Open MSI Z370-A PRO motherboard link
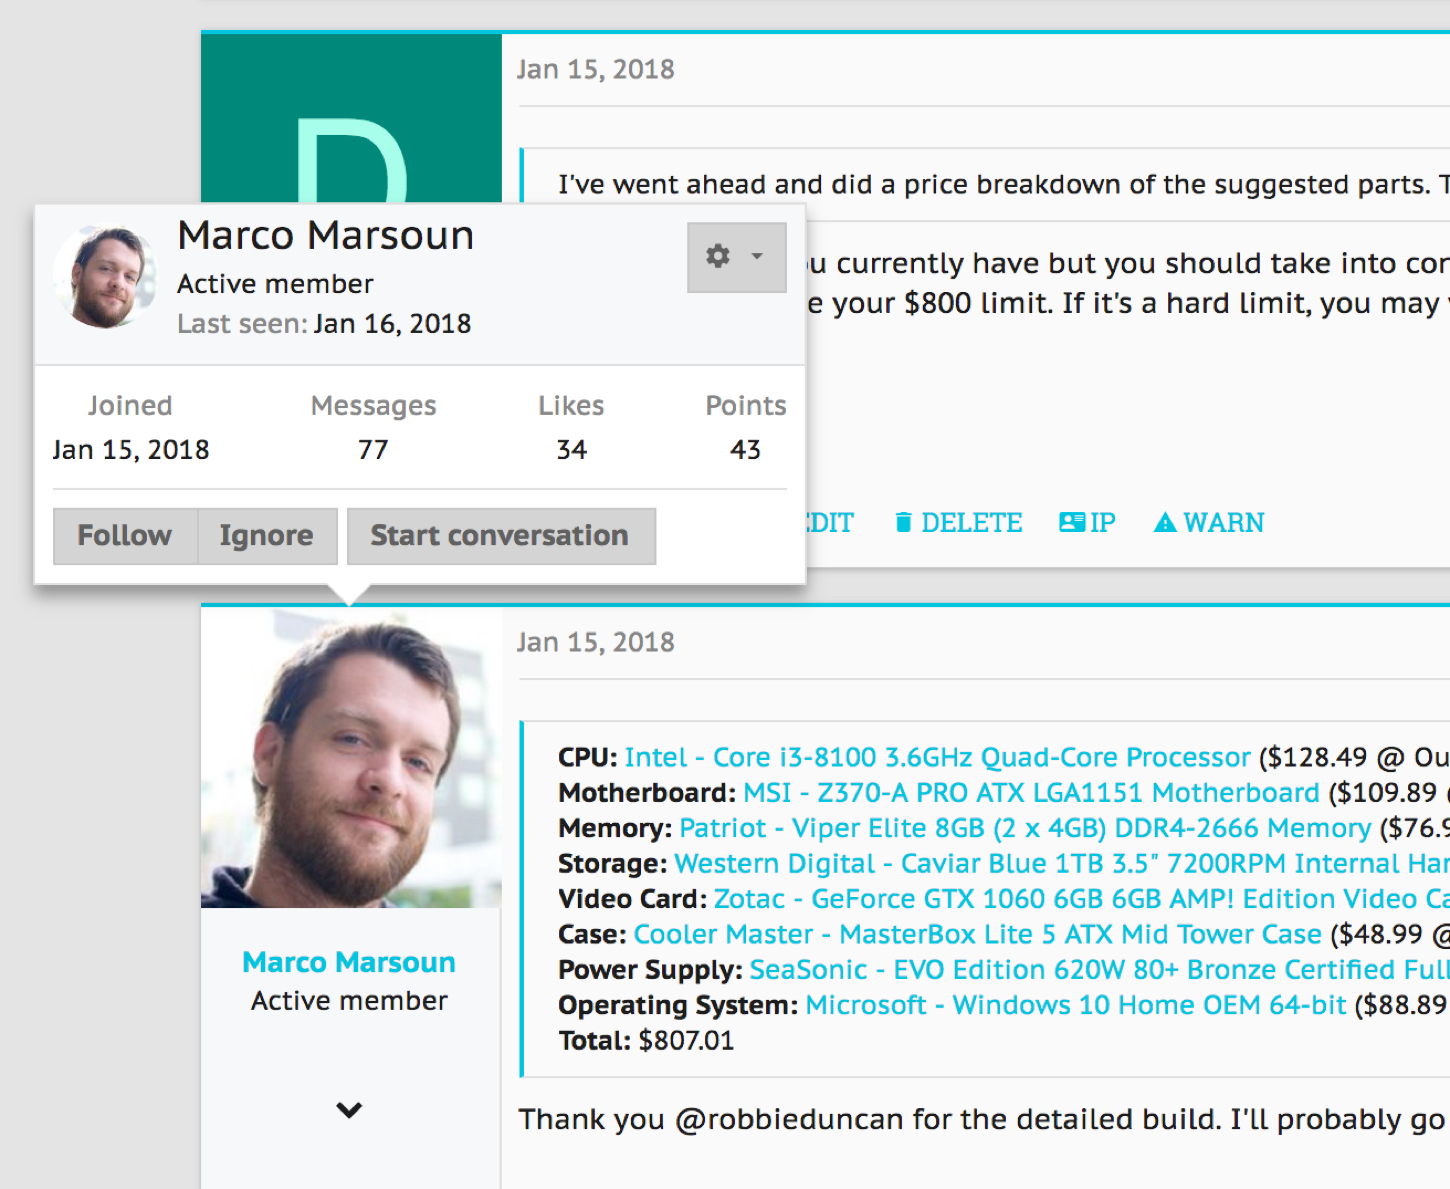 point(1032,793)
